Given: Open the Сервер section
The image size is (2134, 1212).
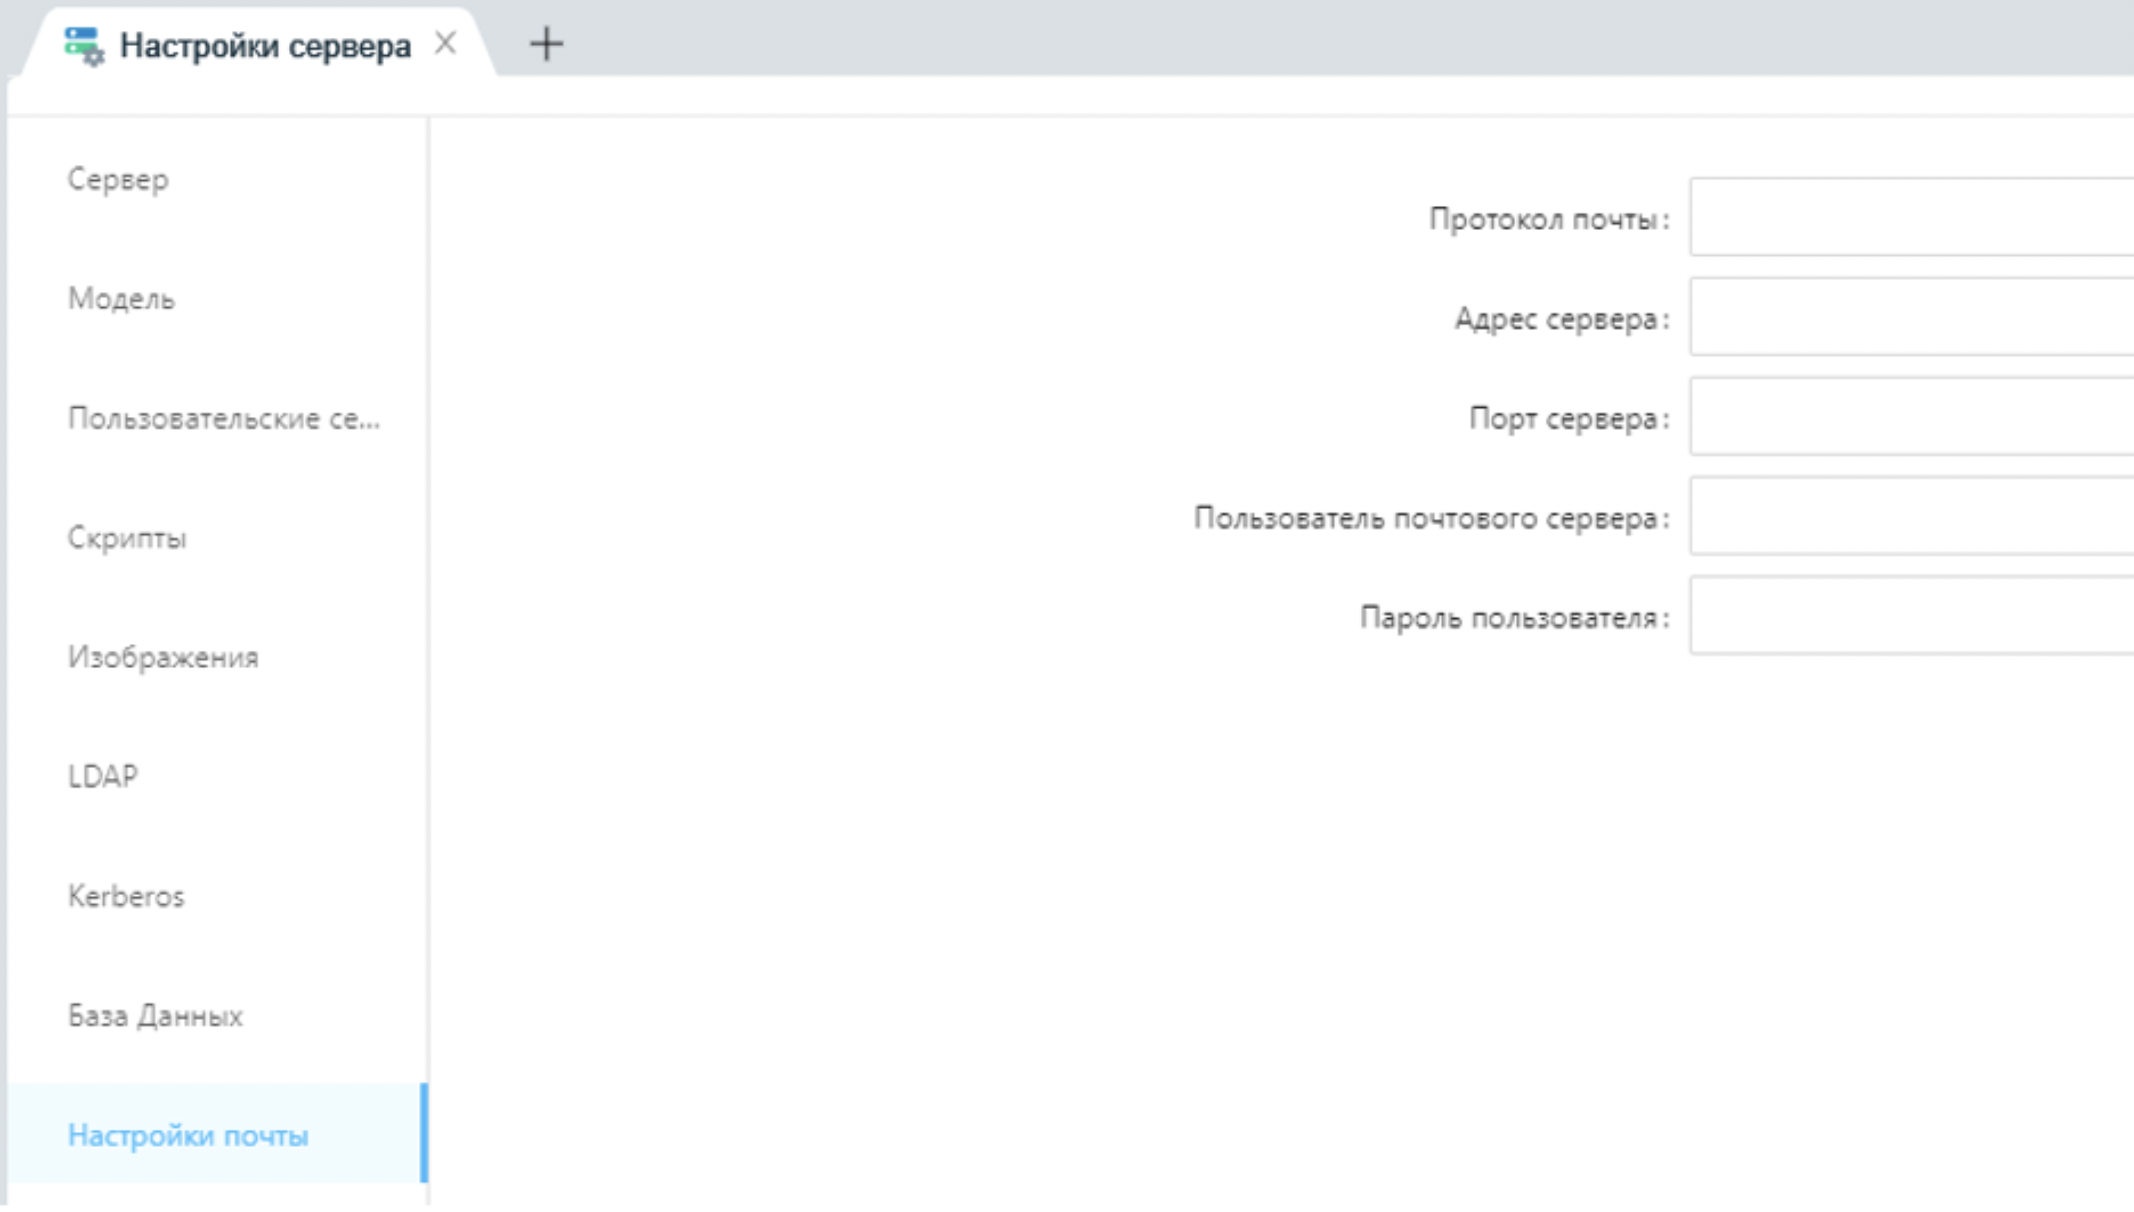Looking at the screenshot, I should 117,180.
